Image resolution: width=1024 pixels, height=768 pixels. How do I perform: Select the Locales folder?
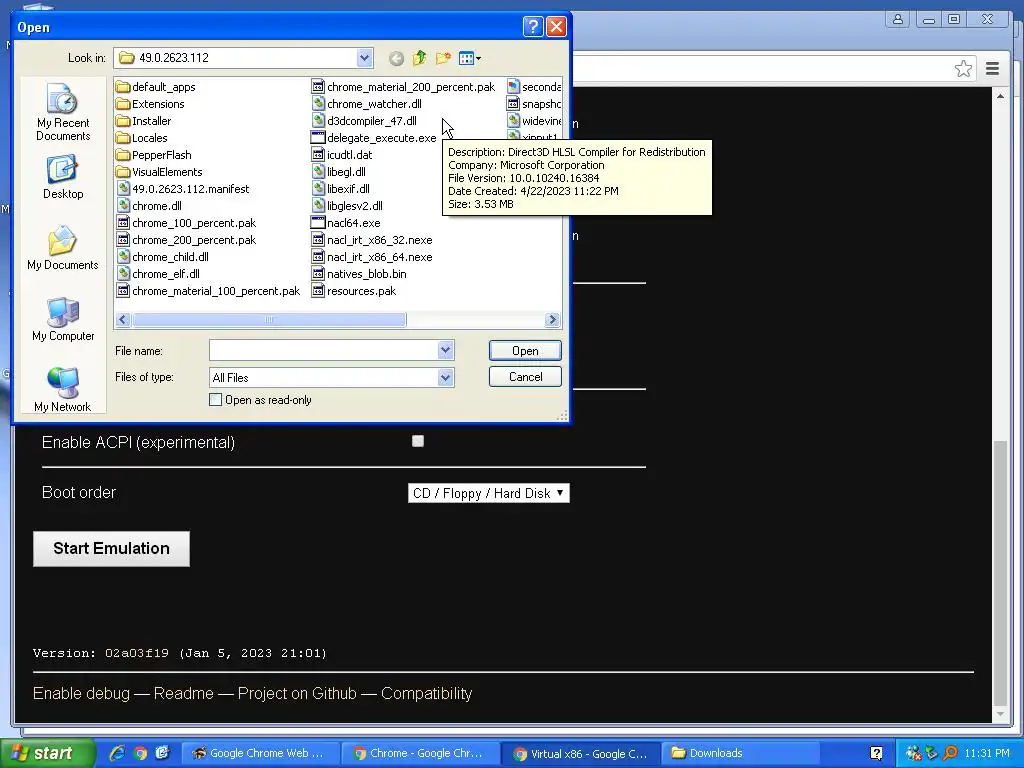click(x=142, y=138)
